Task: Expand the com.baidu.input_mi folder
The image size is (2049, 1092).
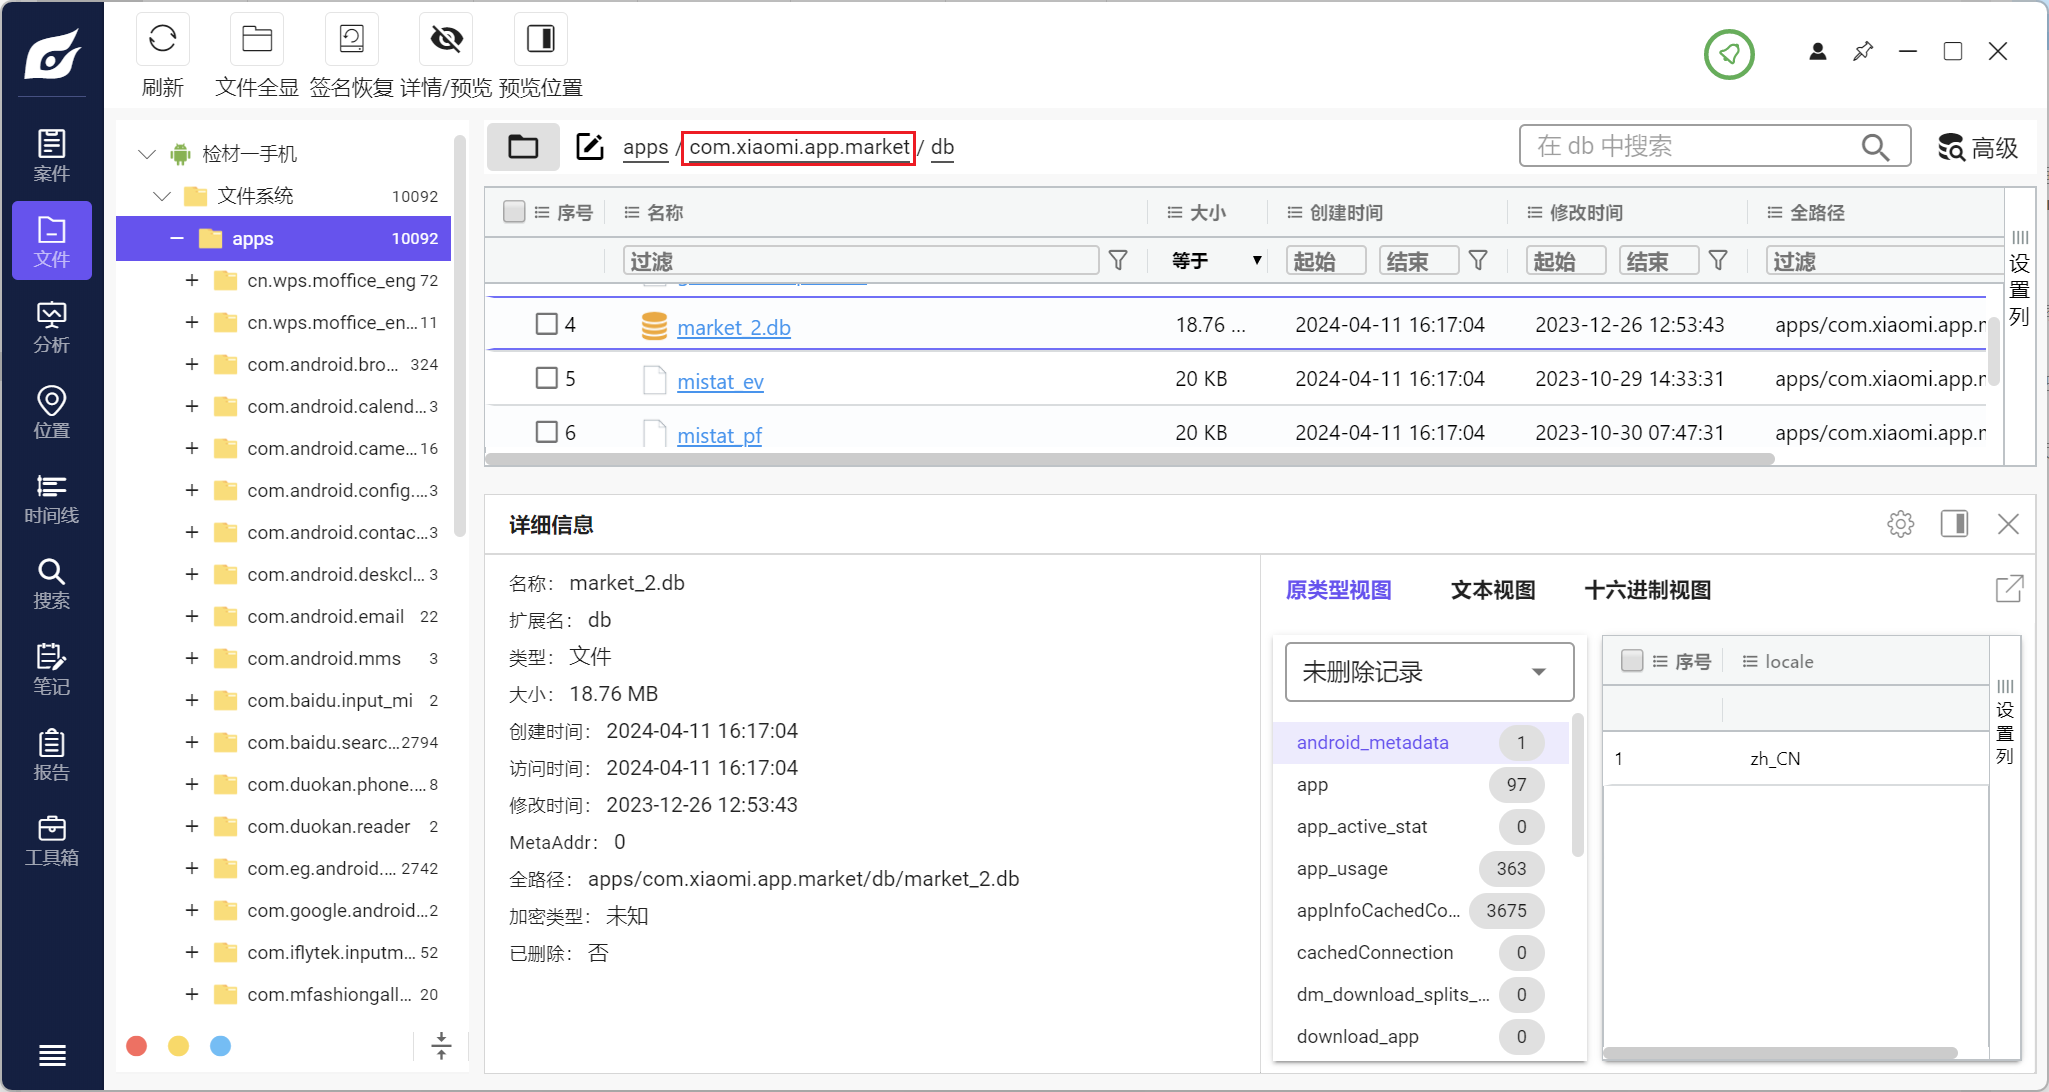Action: [x=192, y=700]
